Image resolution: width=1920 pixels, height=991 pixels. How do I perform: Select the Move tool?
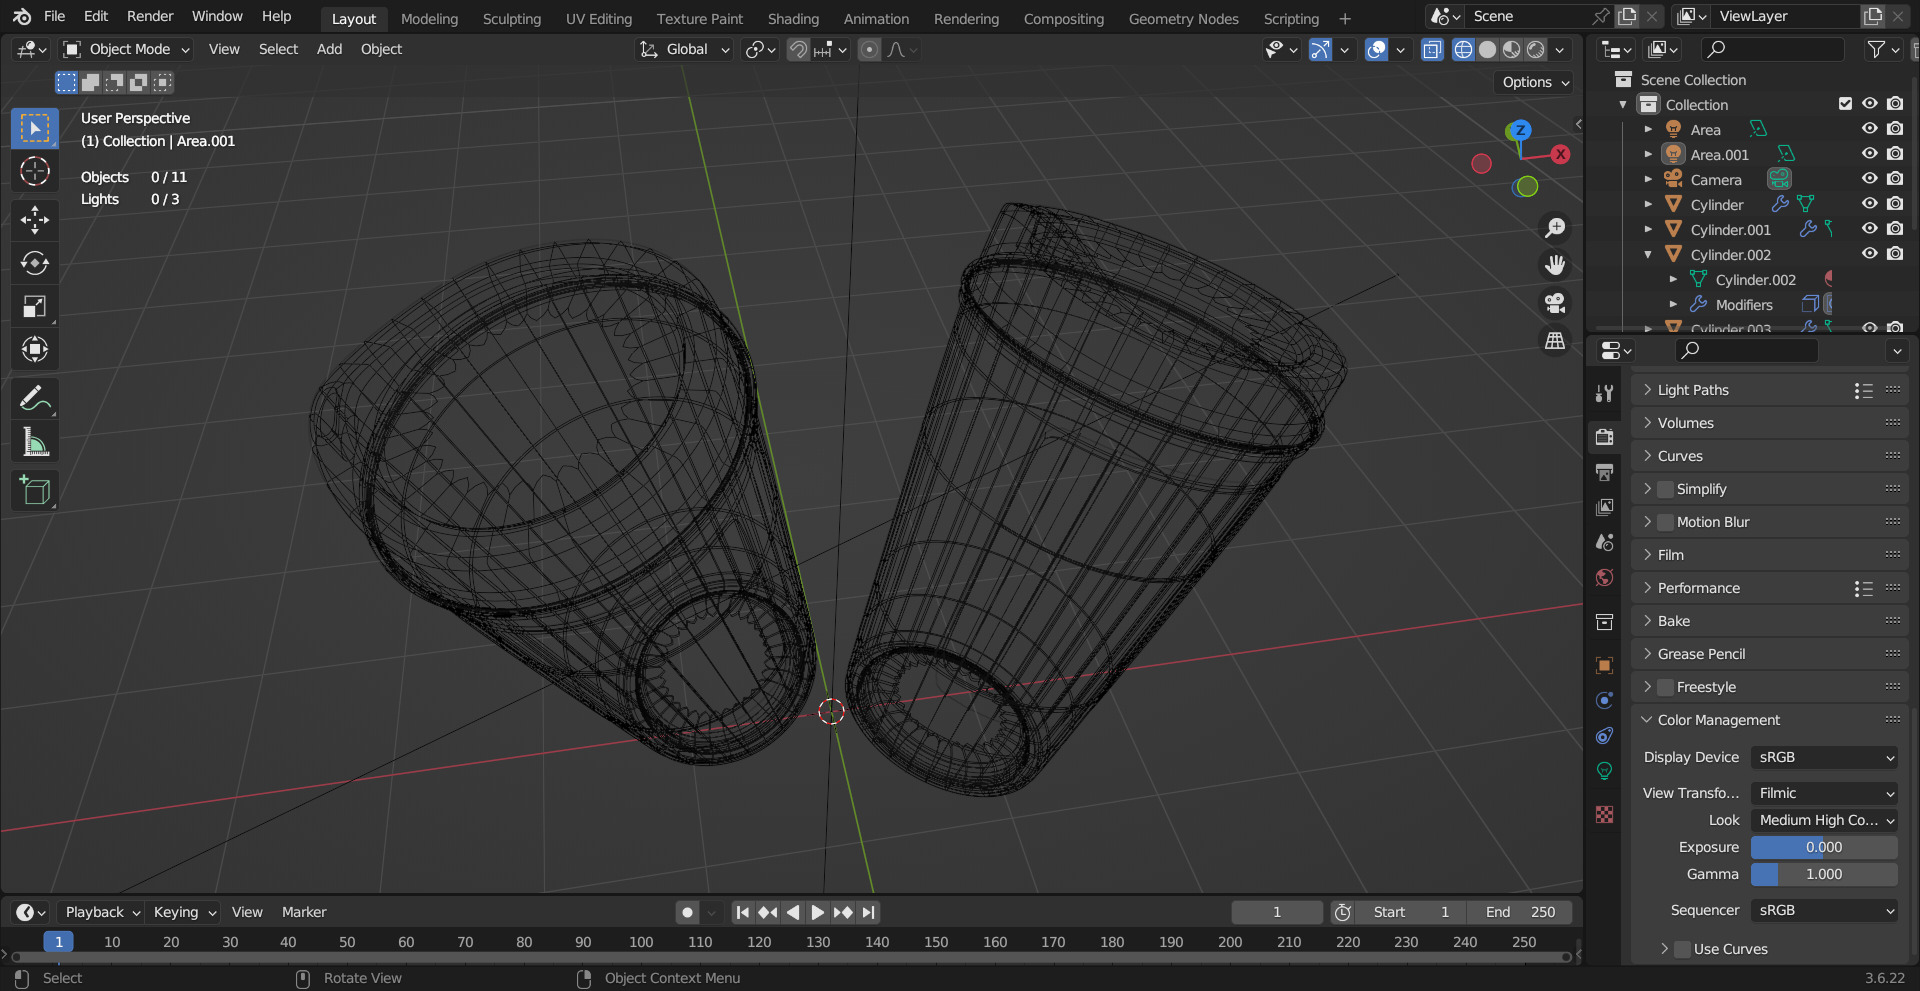click(35, 219)
